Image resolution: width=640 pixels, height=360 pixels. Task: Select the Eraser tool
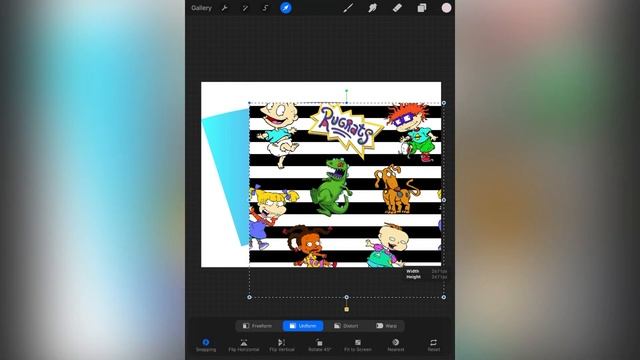point(397,8)
